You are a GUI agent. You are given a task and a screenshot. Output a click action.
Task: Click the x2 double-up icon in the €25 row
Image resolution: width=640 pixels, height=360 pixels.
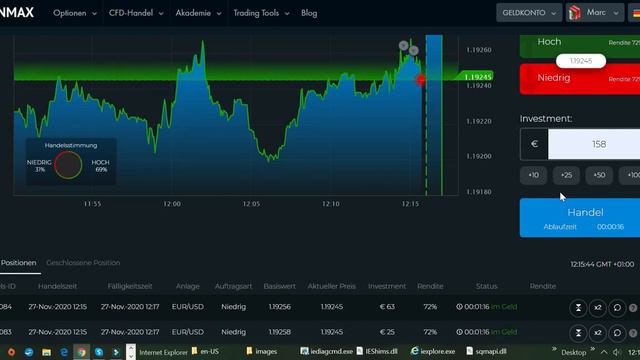598,333
